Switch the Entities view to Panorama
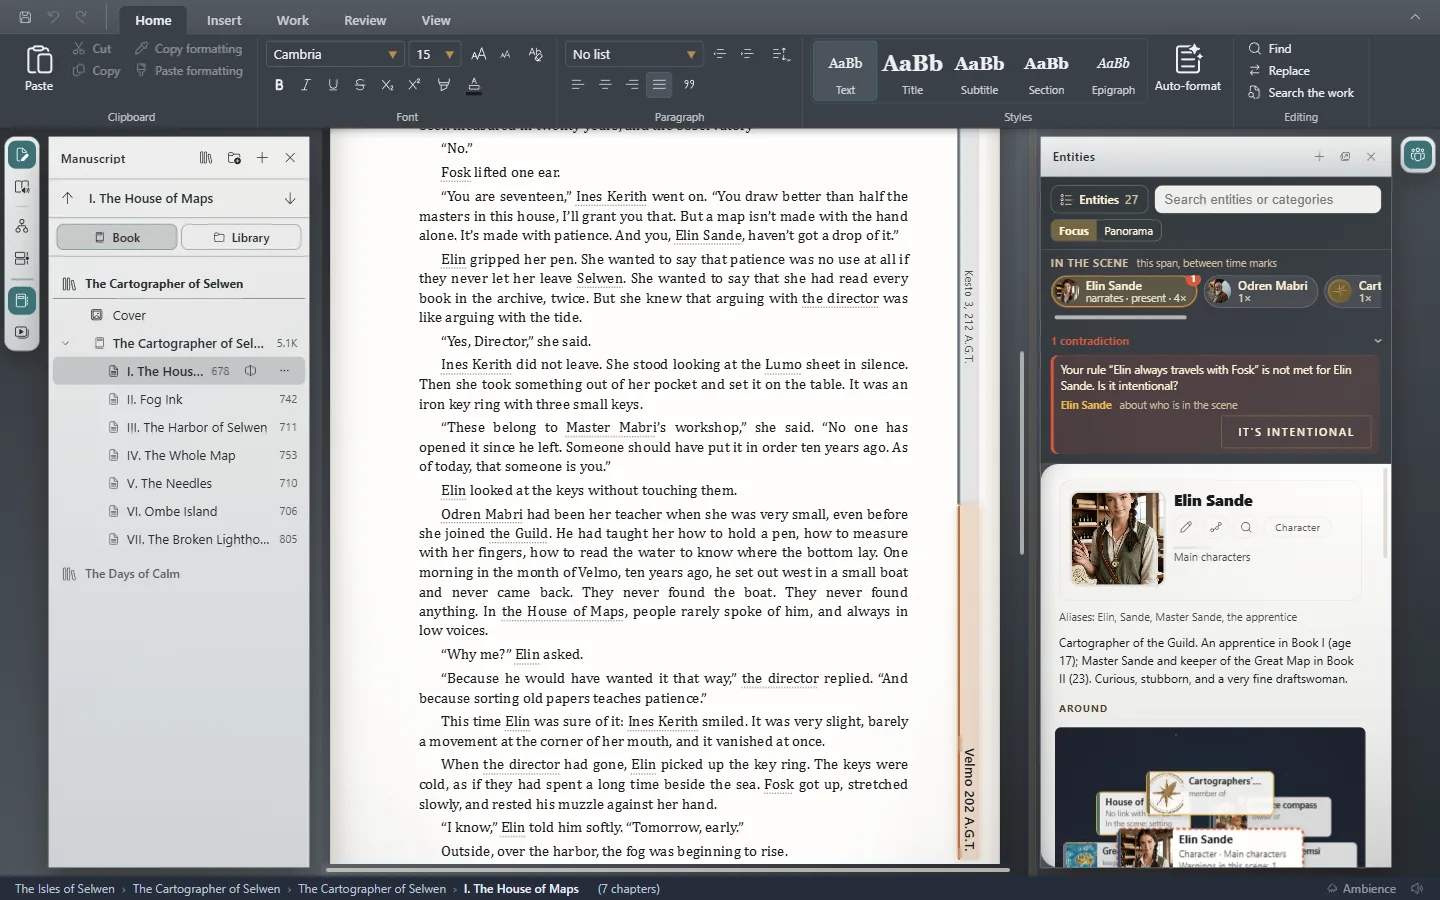The image size is (1440, 900). coord(1128,231)
